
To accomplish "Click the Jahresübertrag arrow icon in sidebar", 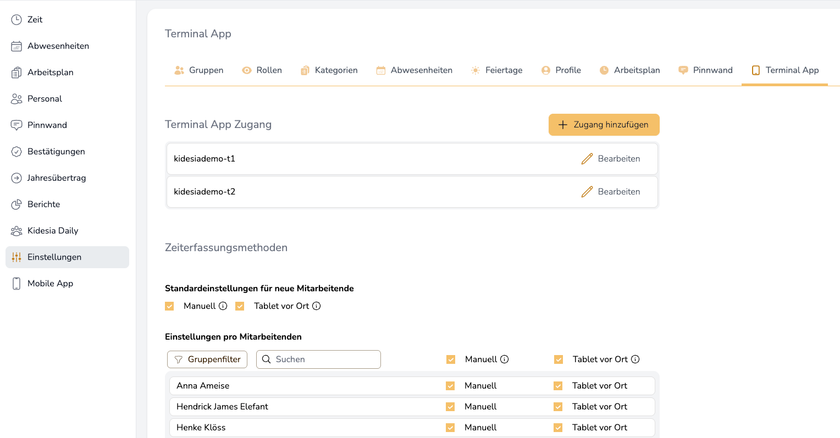I will pos(17,178).
